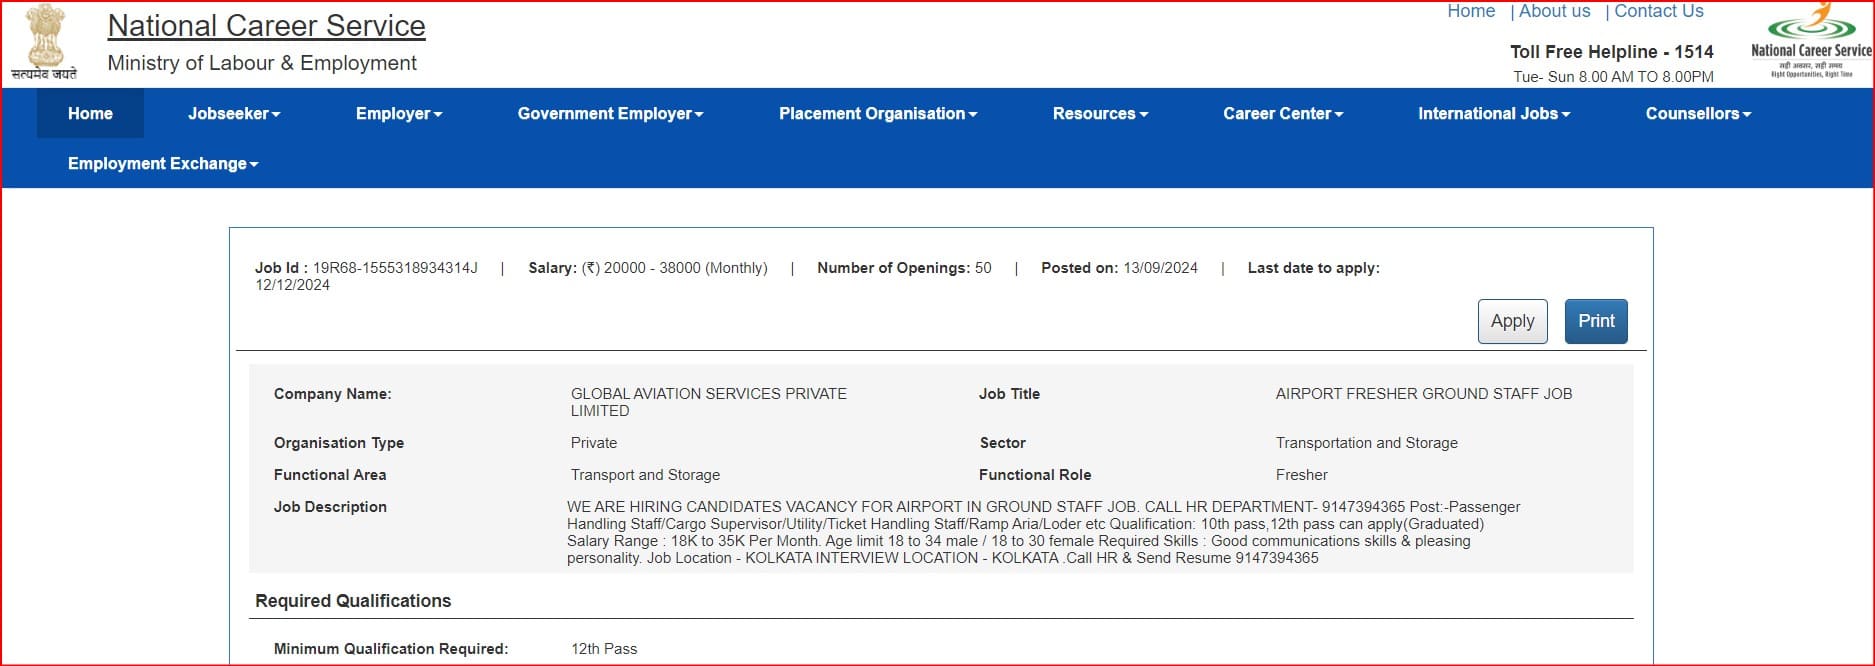Go to About us page
This screenshot has height=666, width=1875.
point(1554,11)
